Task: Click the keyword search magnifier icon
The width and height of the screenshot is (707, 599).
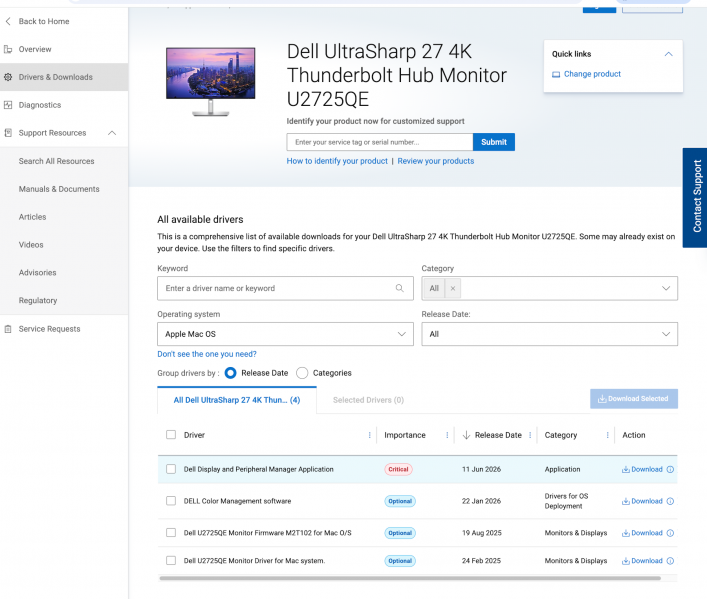Action: point(399,288)
